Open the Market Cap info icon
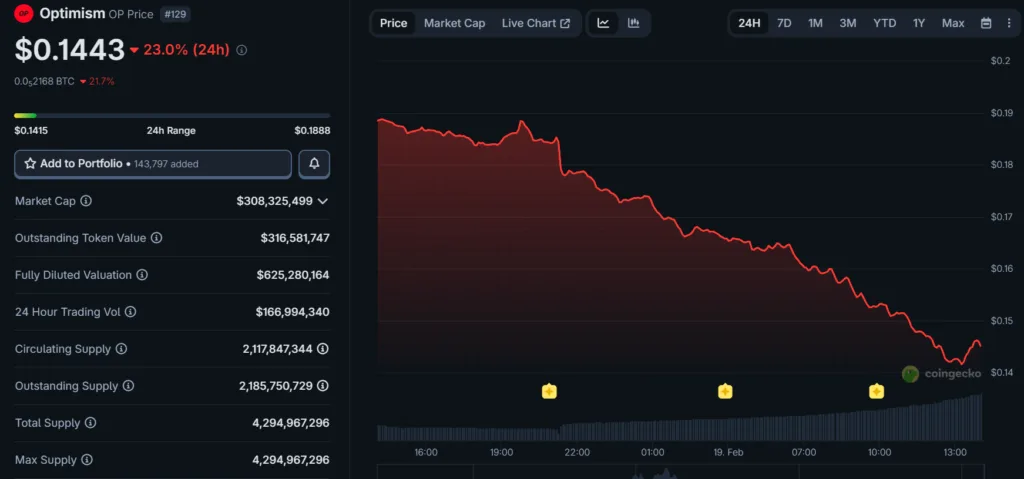Screen dimensions: 1024x479 (86, 201)
